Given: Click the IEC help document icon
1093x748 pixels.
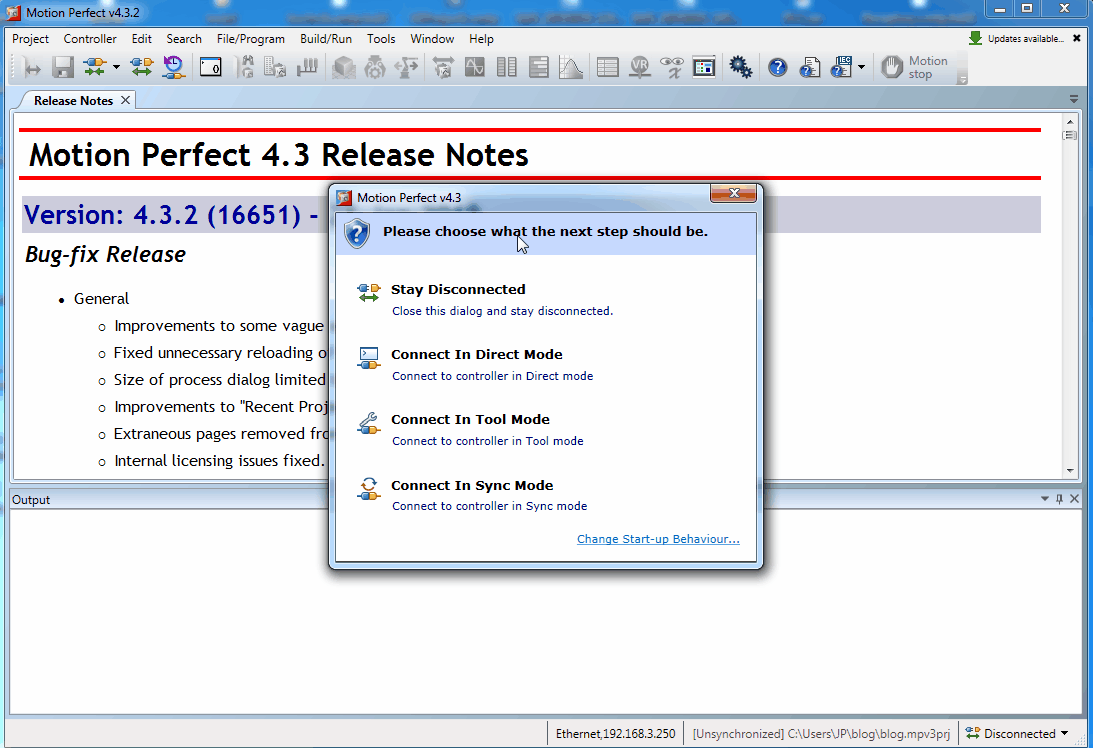Looking at the screenshot, I should 841,68.
